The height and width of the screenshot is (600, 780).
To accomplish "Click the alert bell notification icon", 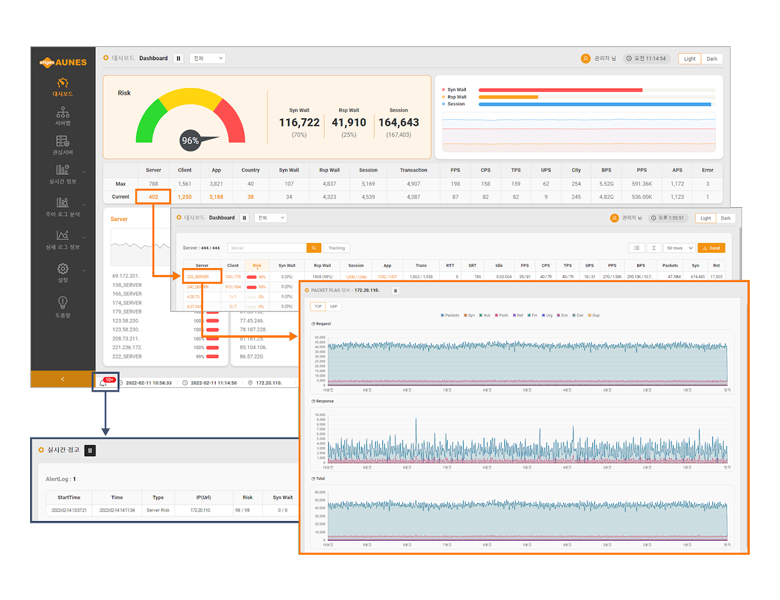I will [x=105, y=383].
